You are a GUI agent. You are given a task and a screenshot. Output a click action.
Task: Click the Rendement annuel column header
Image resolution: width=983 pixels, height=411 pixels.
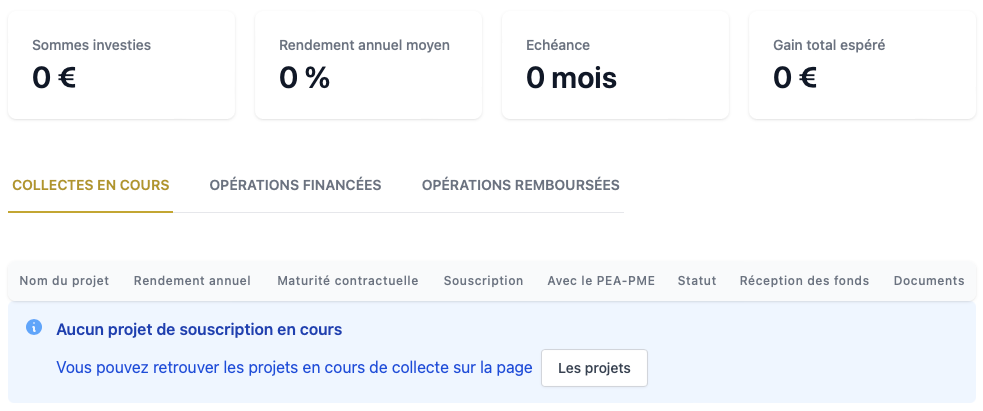click(192, 281)
